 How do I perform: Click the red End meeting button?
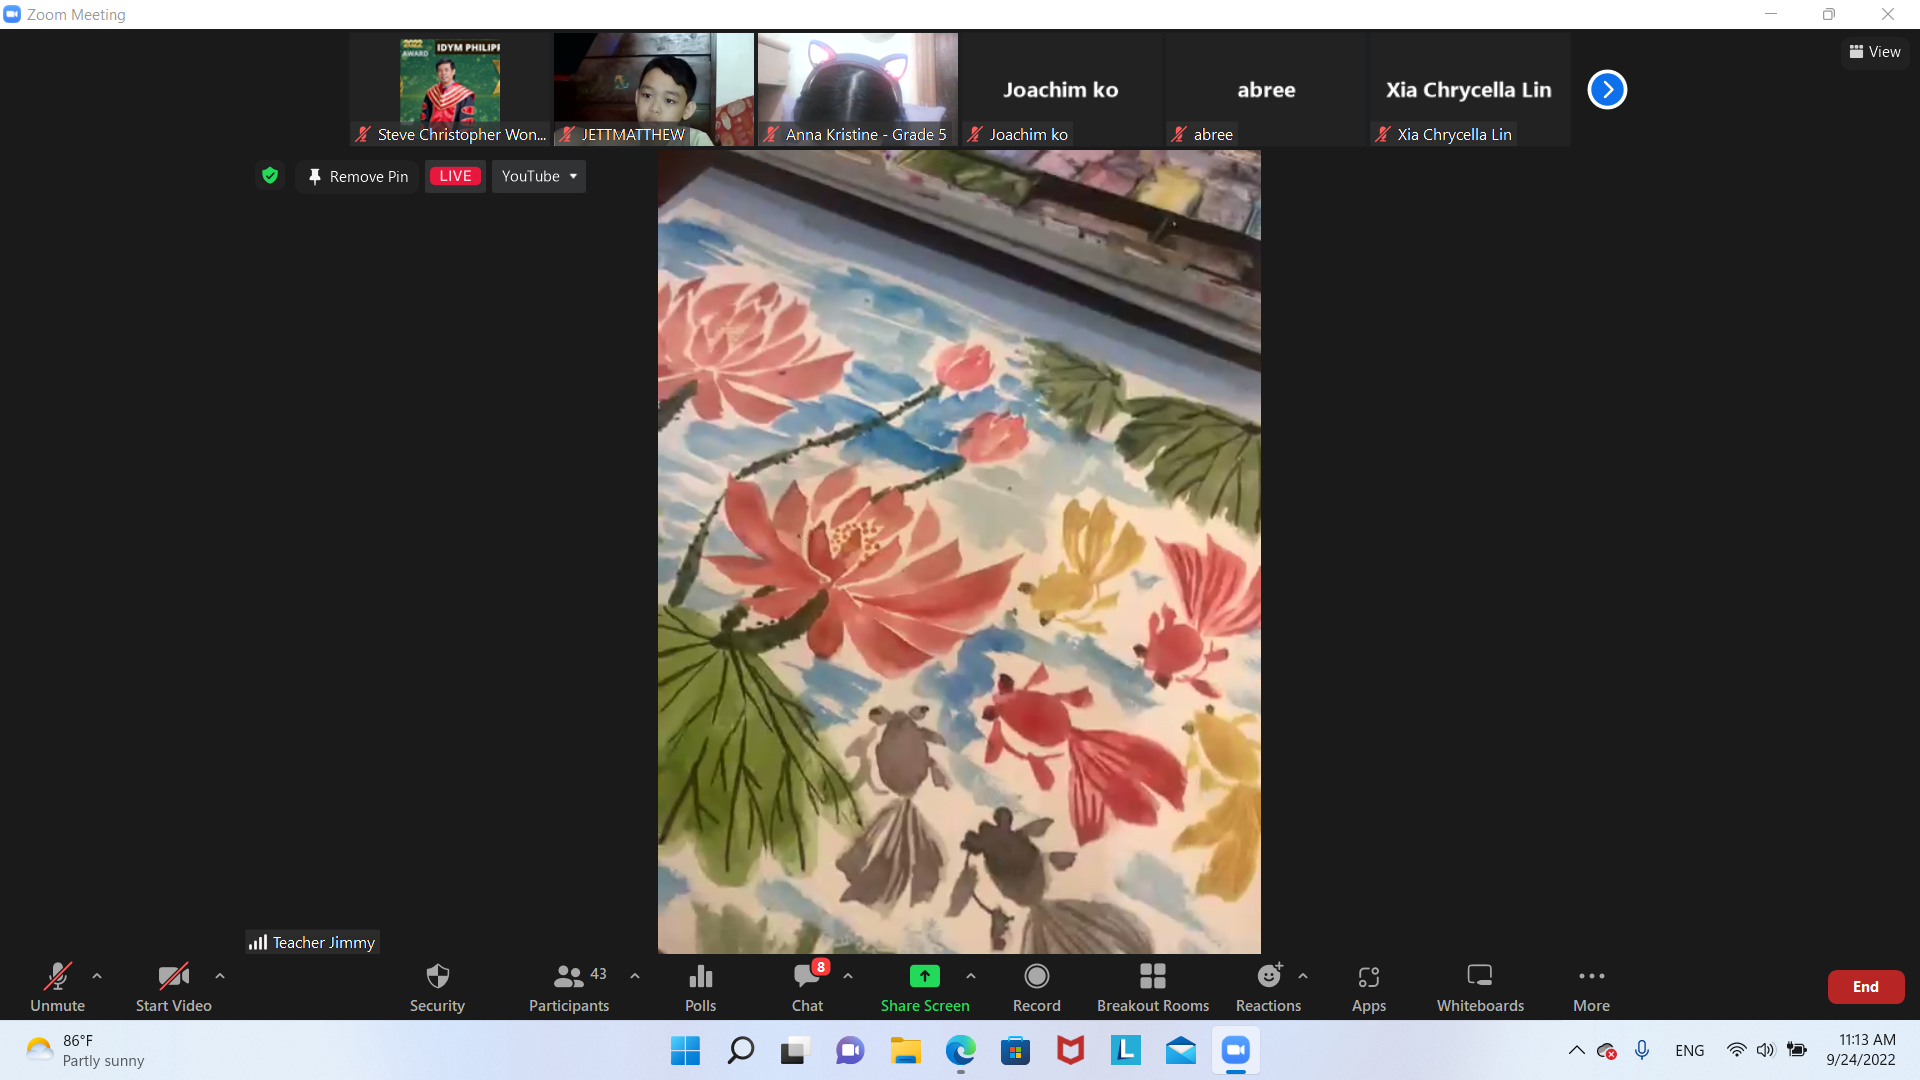(1866, 987)
